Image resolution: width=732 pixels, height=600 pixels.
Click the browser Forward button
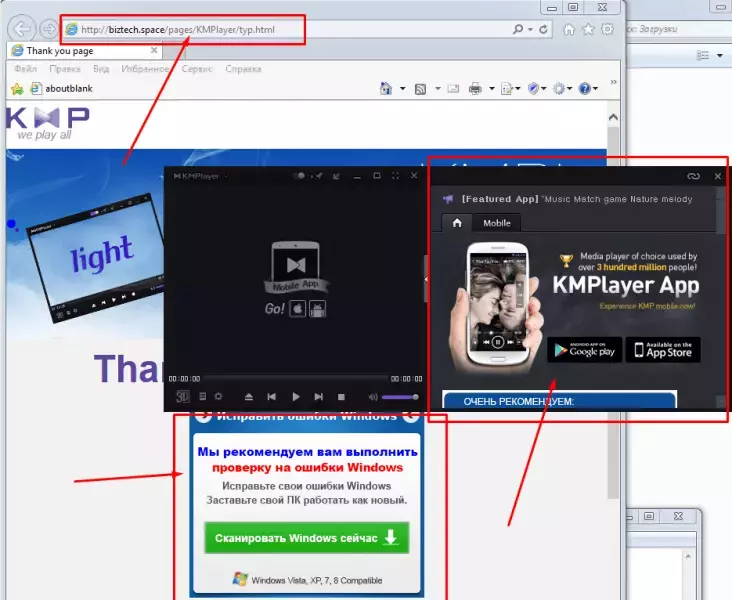coord(49,29)
